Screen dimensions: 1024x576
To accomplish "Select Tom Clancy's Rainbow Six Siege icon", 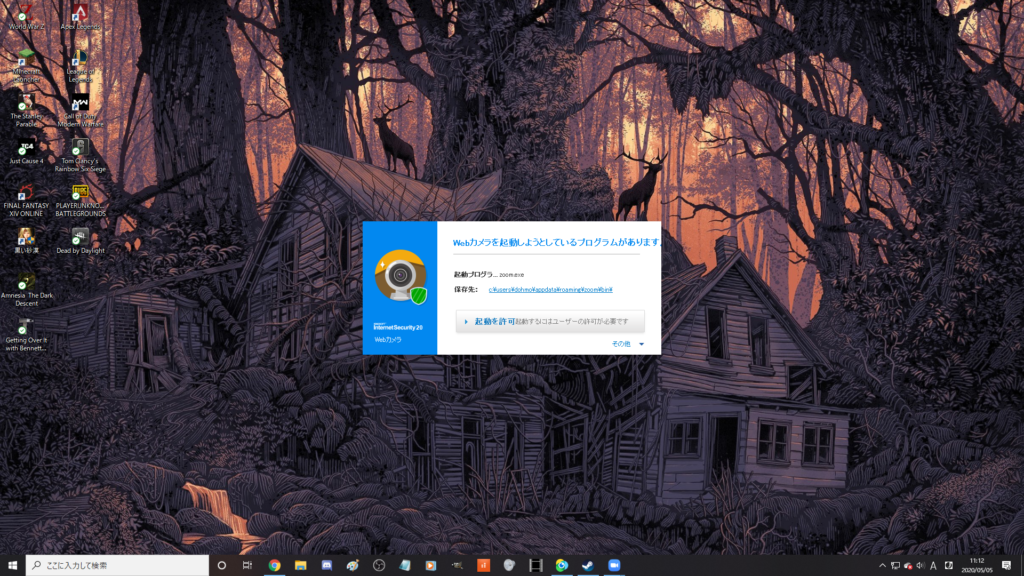I will [80, 155].
